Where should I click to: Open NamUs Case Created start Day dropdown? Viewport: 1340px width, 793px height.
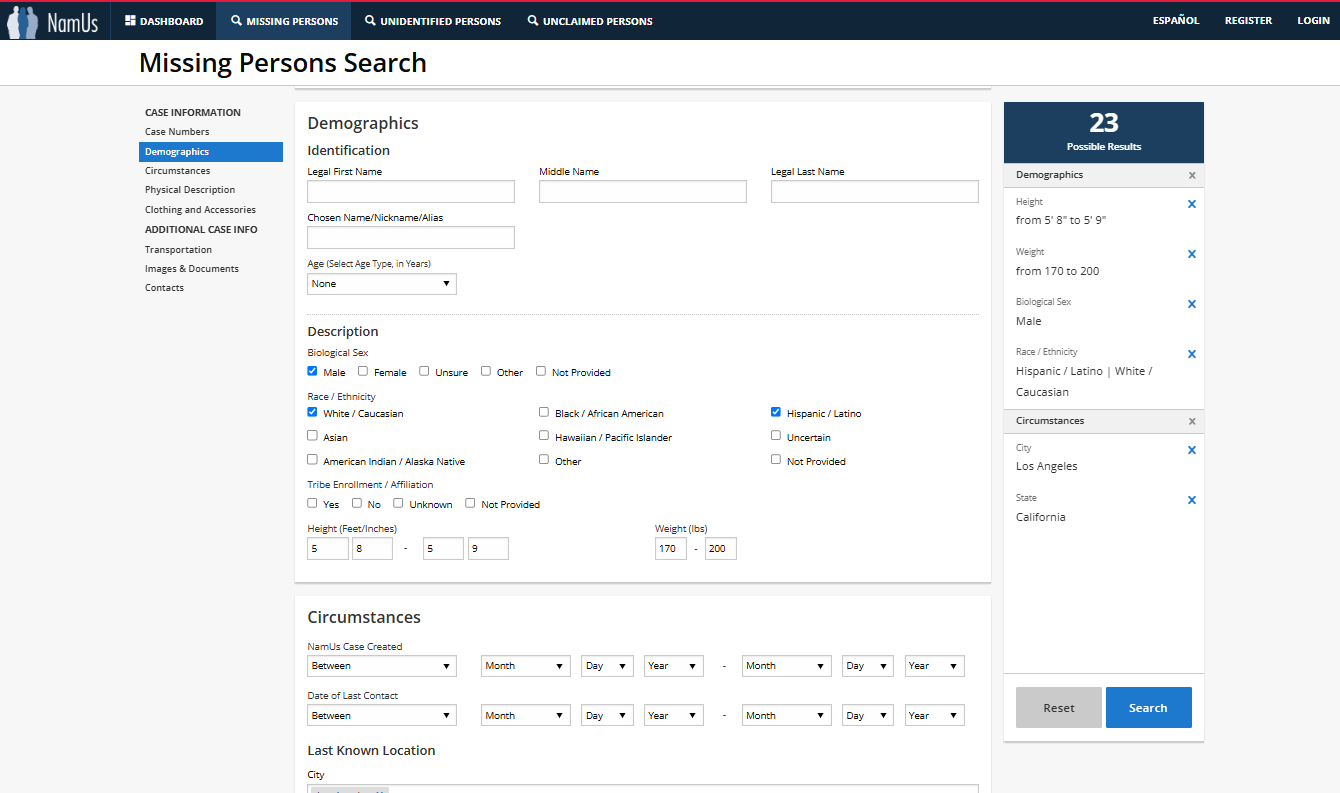tap(607, 666)
